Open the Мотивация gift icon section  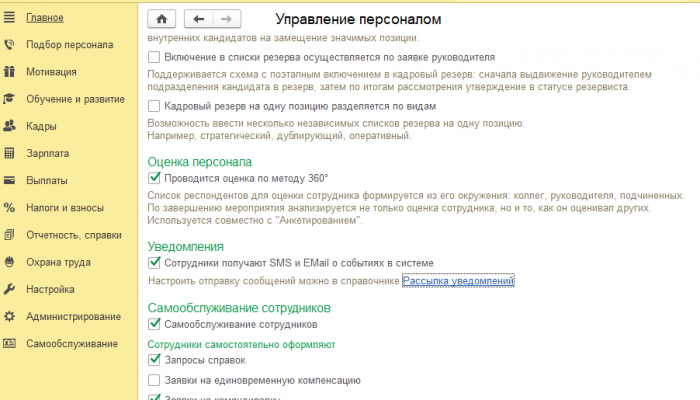(52, 72)
